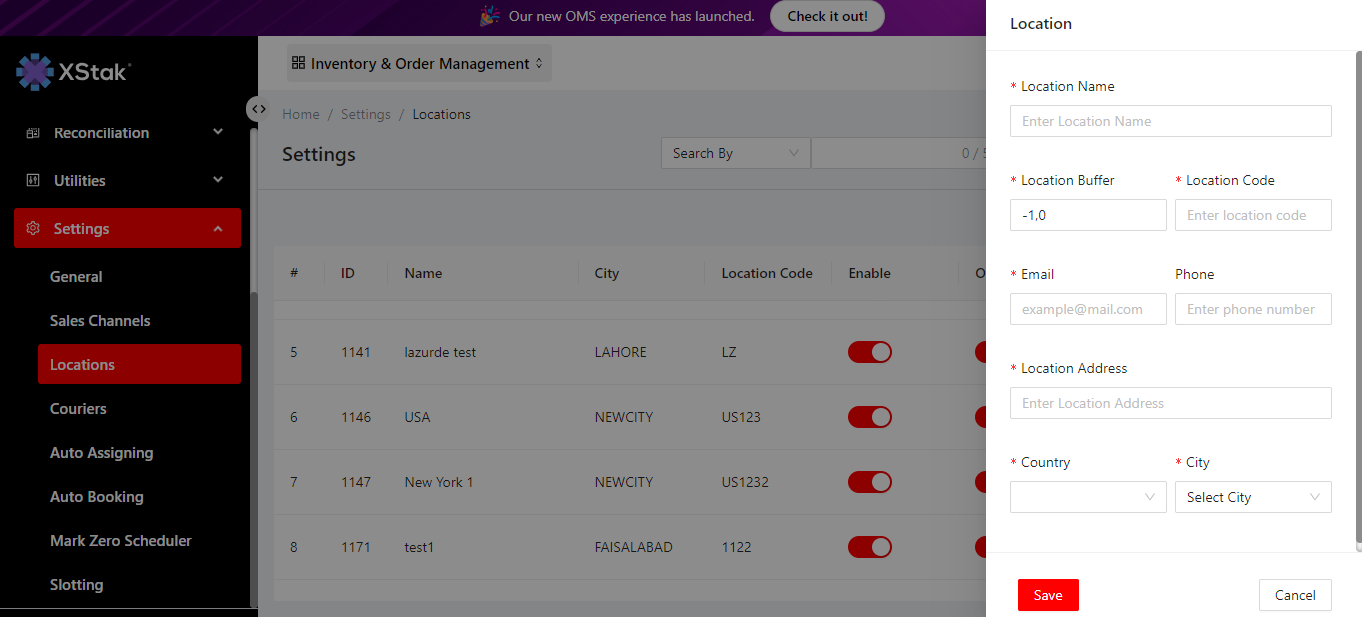Toggle Enable switch for lazurde test

869,352
